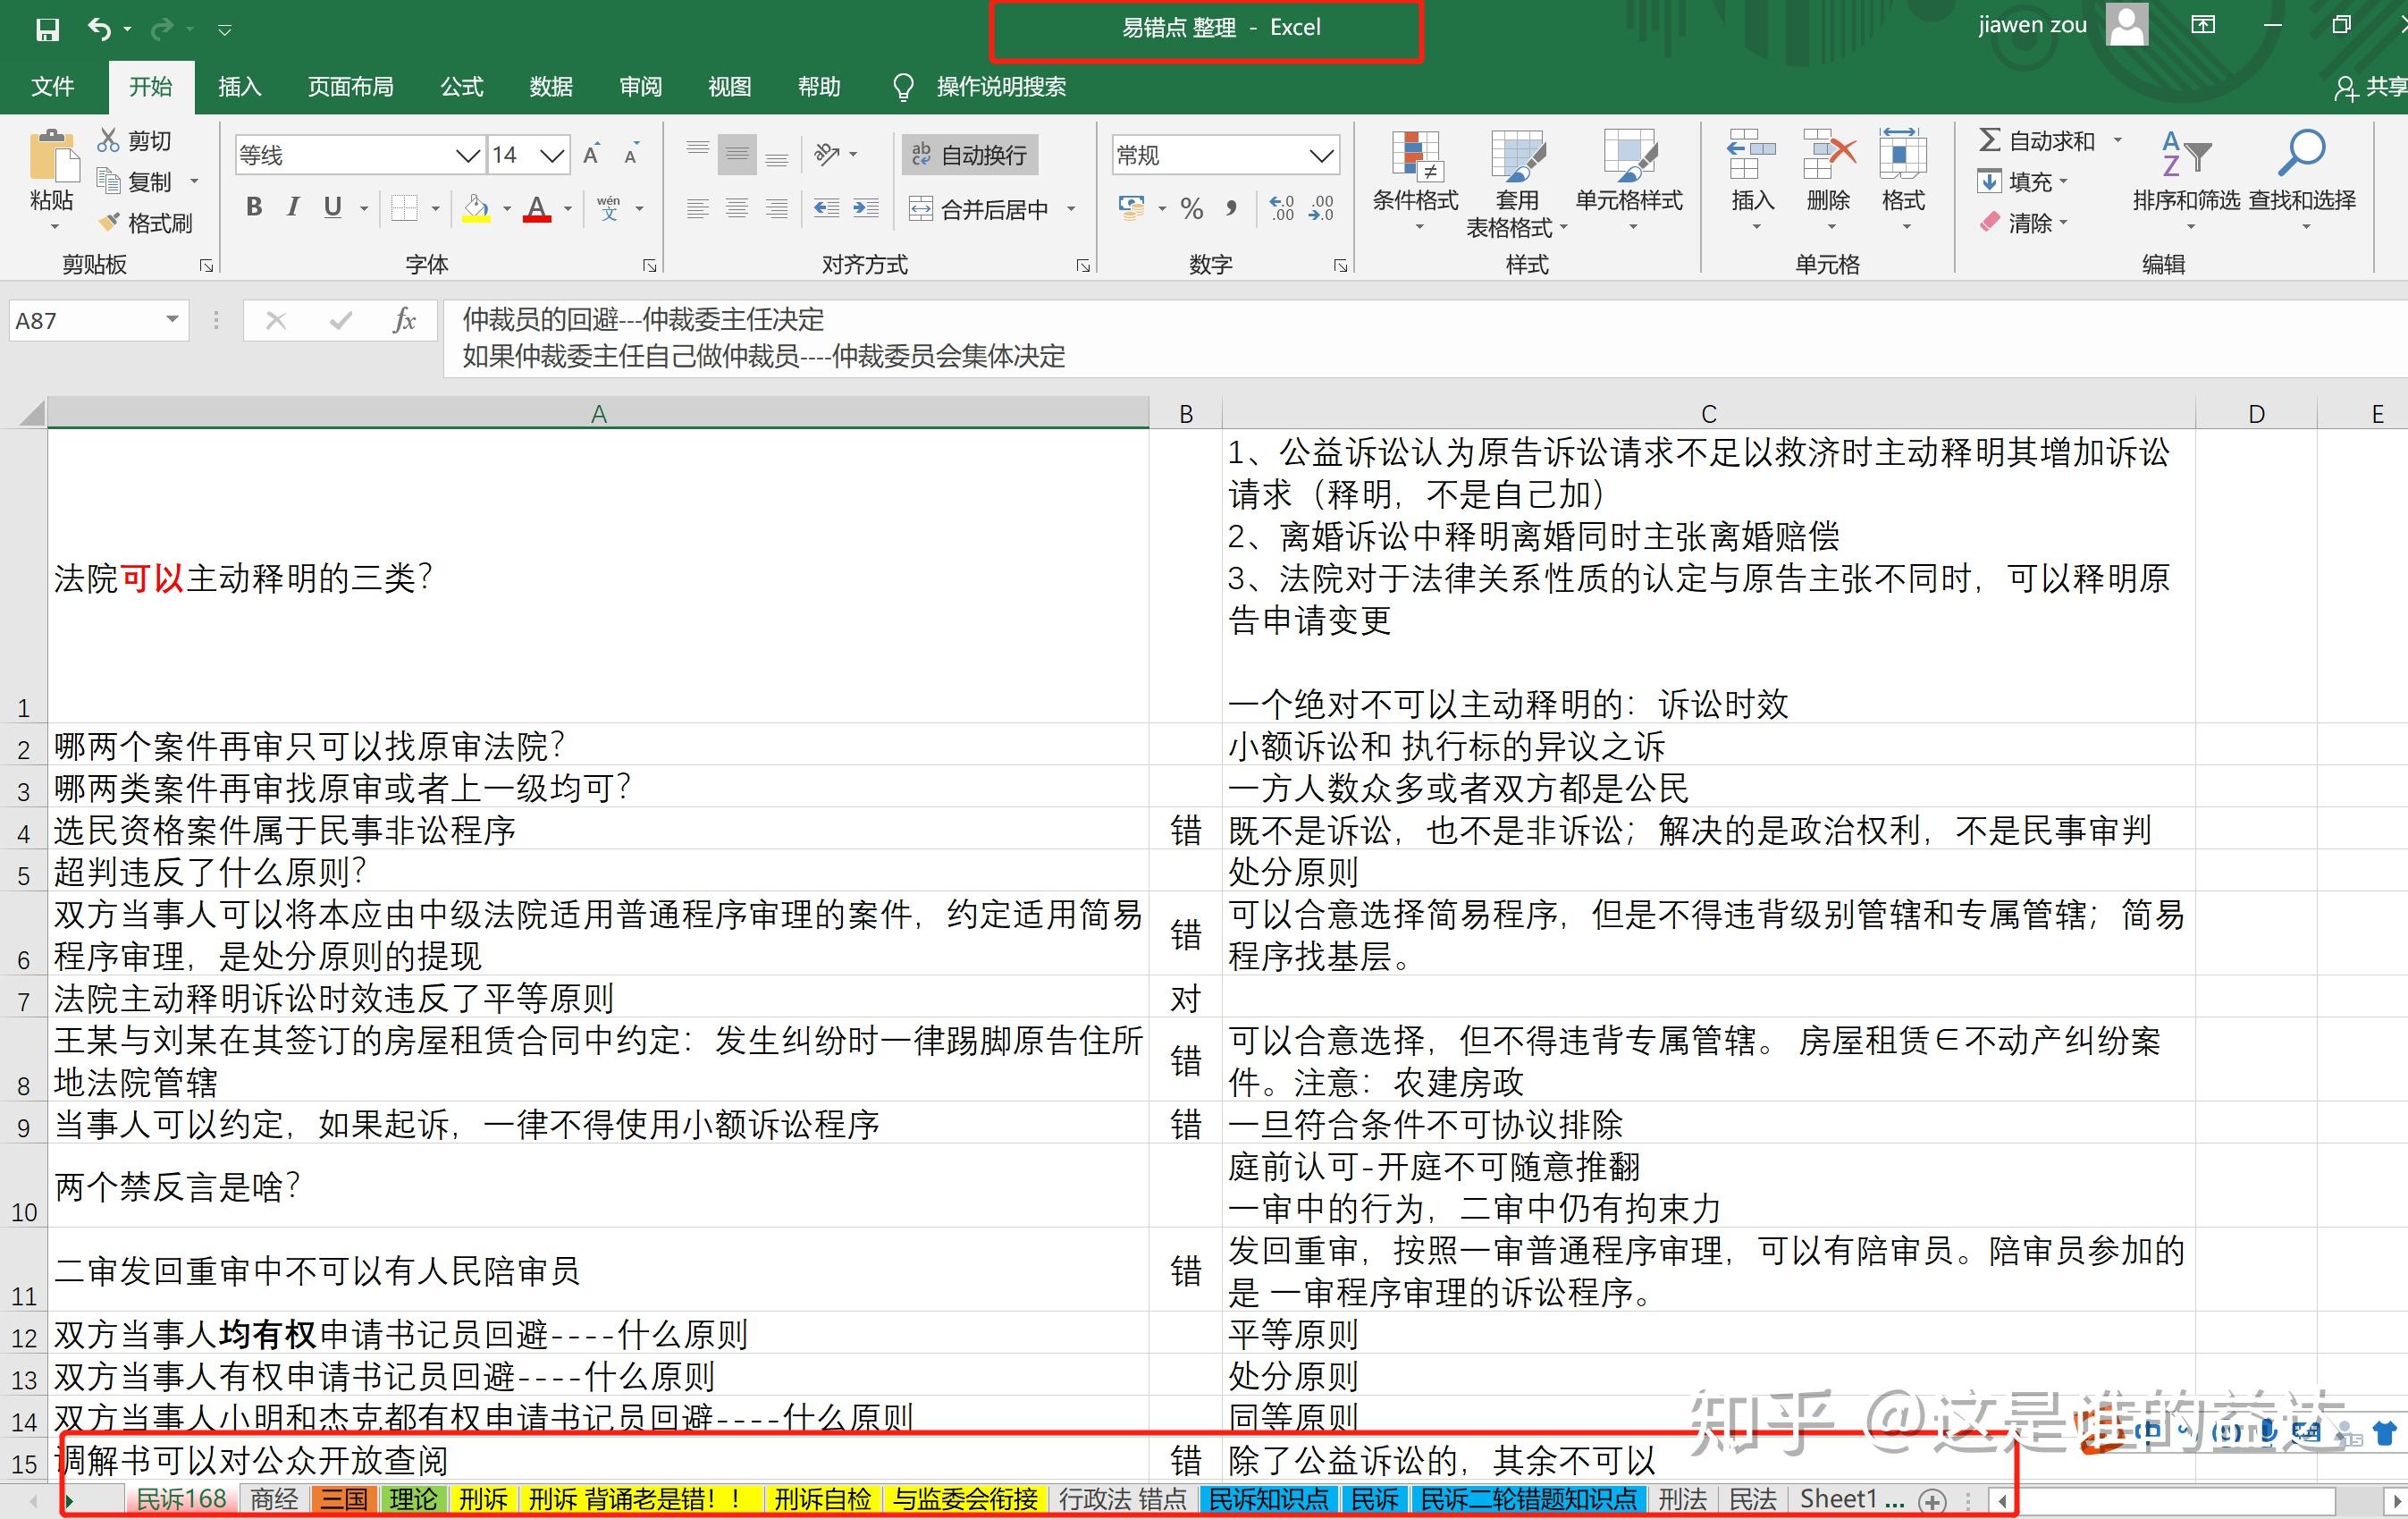The width and height of the screenshot is (2408, 1519).
Task: Open 条件格式 conditional formatting
Action: pyautogui.click(x=1415, y=180)
